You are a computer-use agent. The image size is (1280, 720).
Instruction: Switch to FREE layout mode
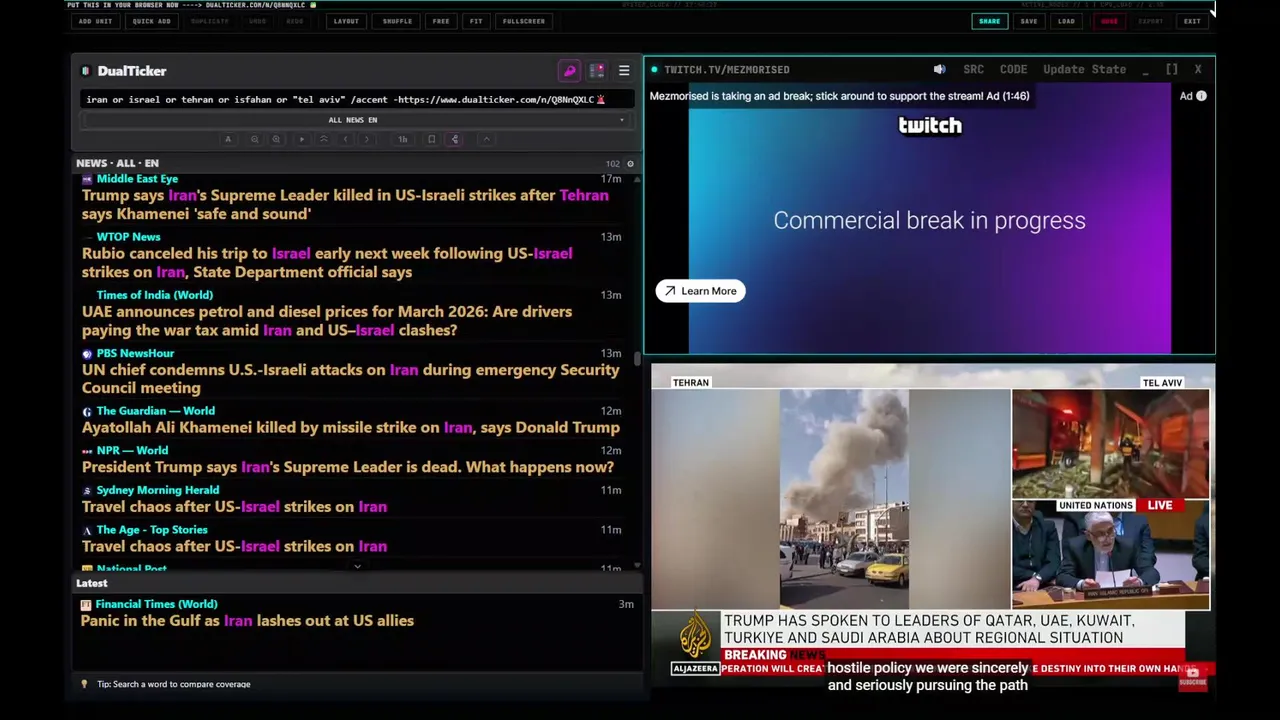tap(441, 21)
